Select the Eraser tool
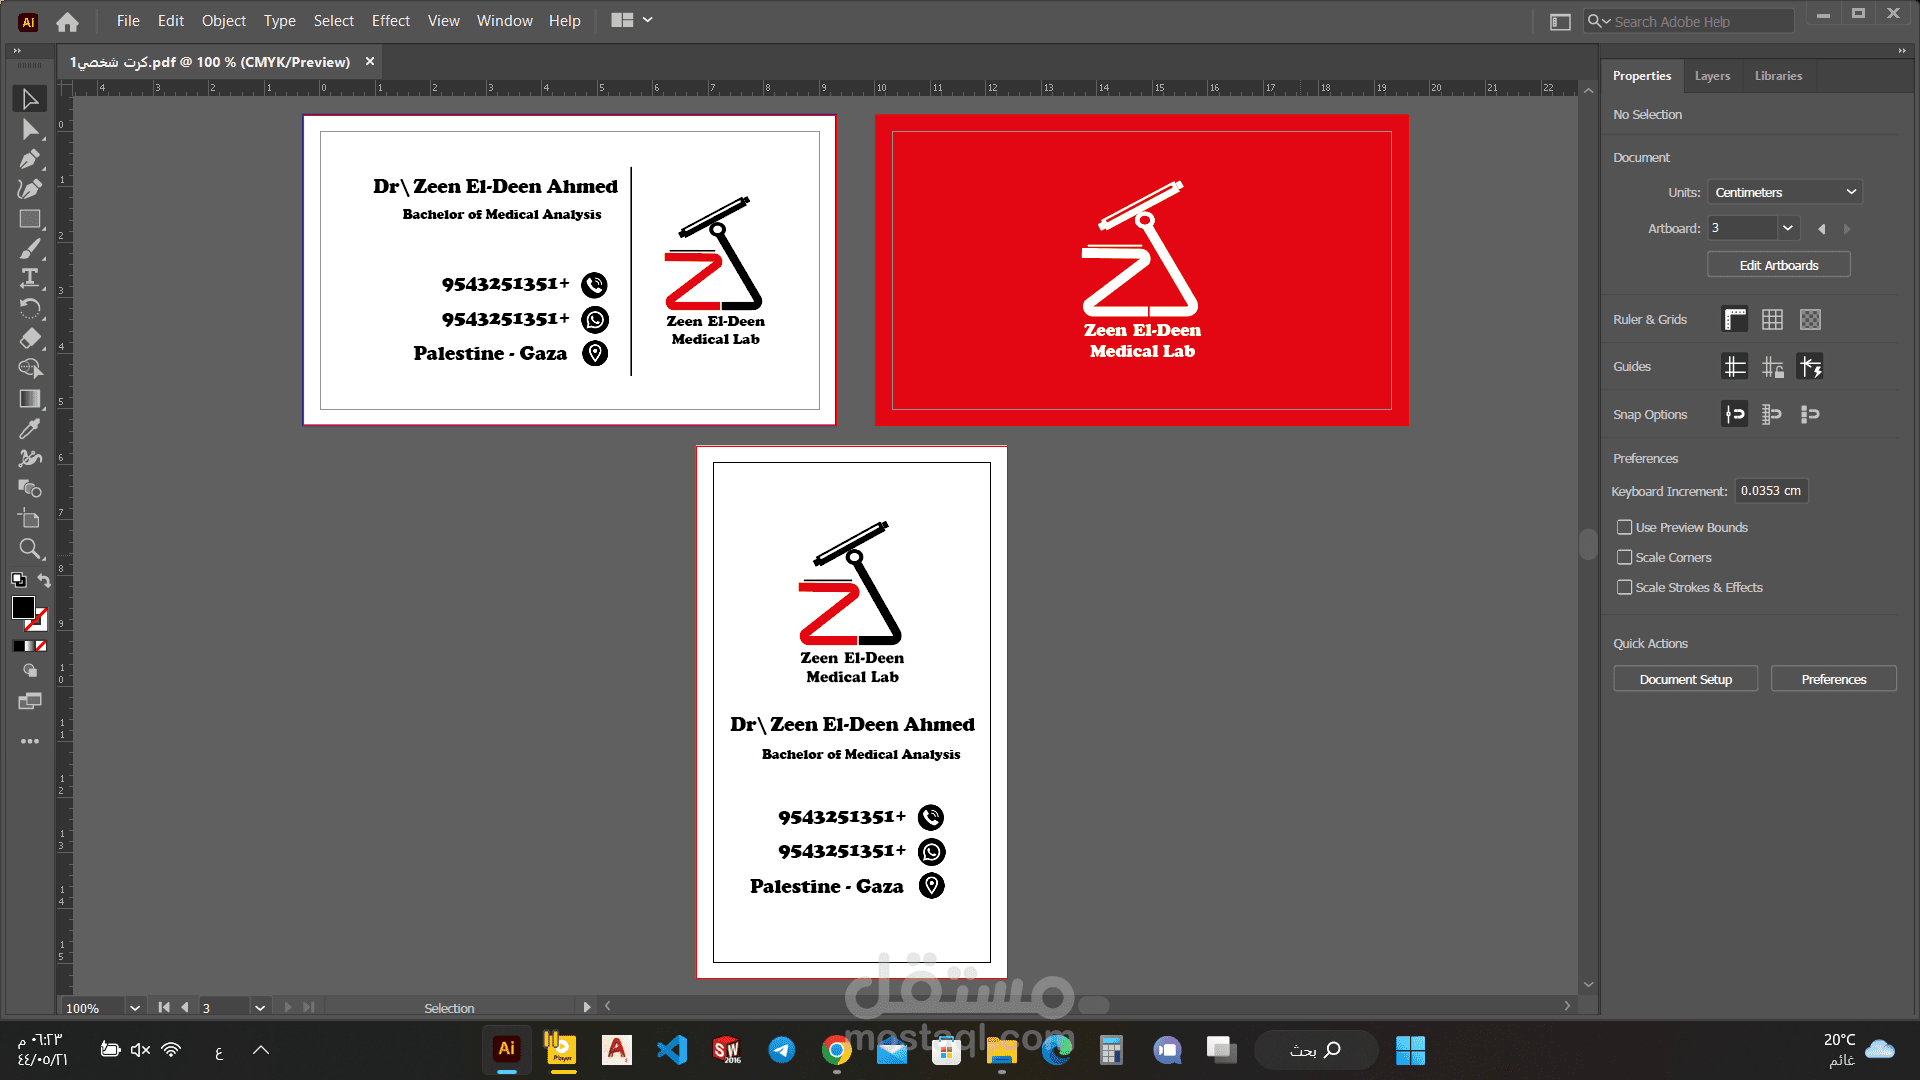This screenshot has height=1080, width=1920. coord(30,338)
